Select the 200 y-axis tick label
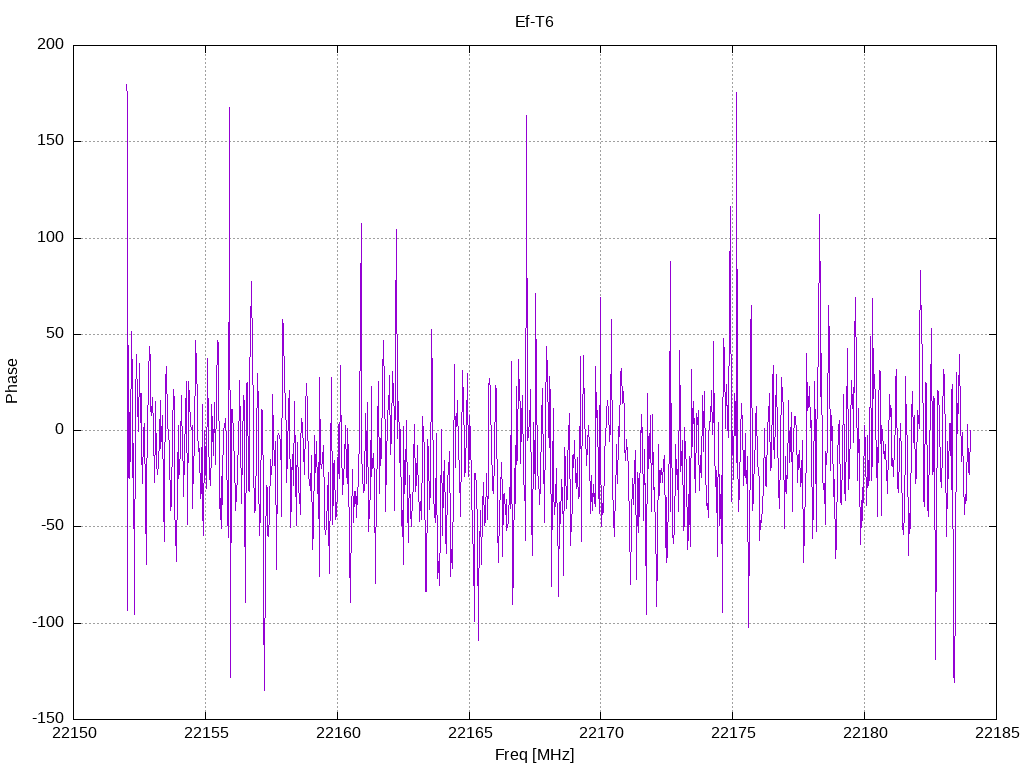Viewport: 1024px width, 768px height. pyautogui.click(x=51, y=44)
